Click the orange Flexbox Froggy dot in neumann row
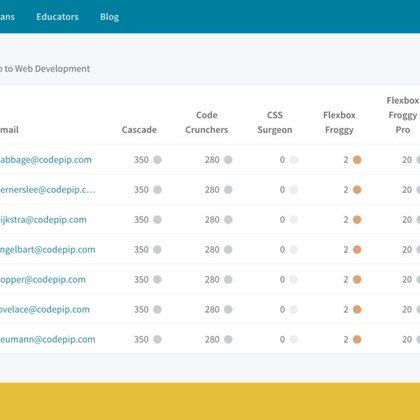420x420 pixels. [357, 339]
